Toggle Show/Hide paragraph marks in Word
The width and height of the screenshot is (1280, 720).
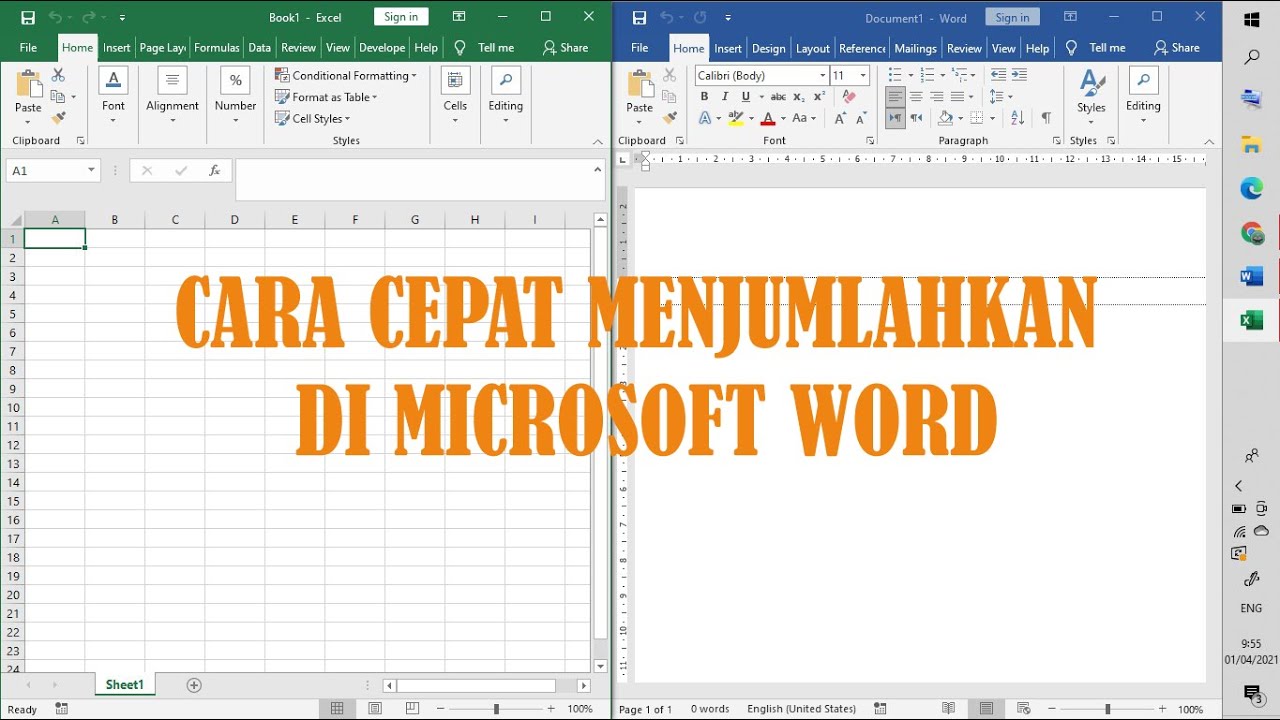[1046, 118]
